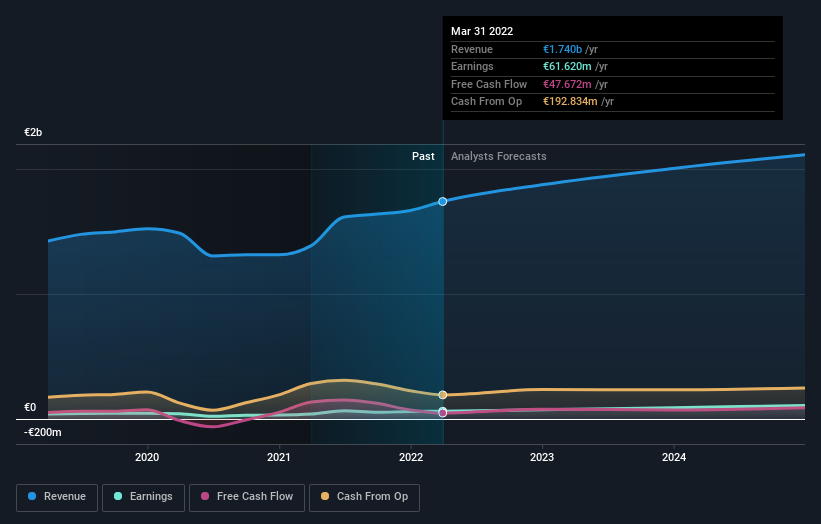Click the €2b y-axis label

(x=33, y=132)
